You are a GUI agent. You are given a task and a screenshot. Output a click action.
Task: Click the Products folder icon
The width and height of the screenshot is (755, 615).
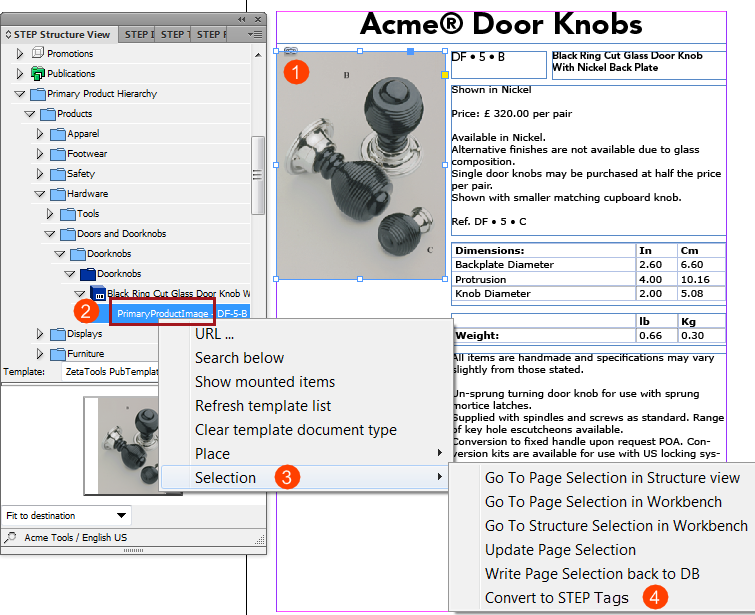pos(48,114)
